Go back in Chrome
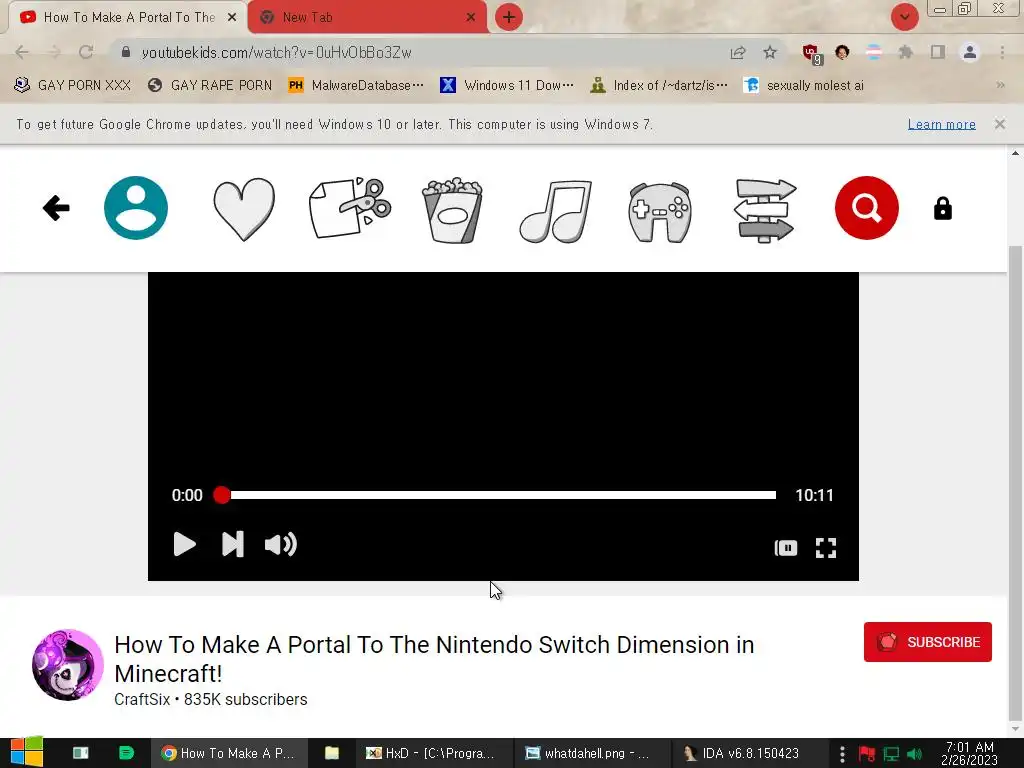 pos(22,52)
